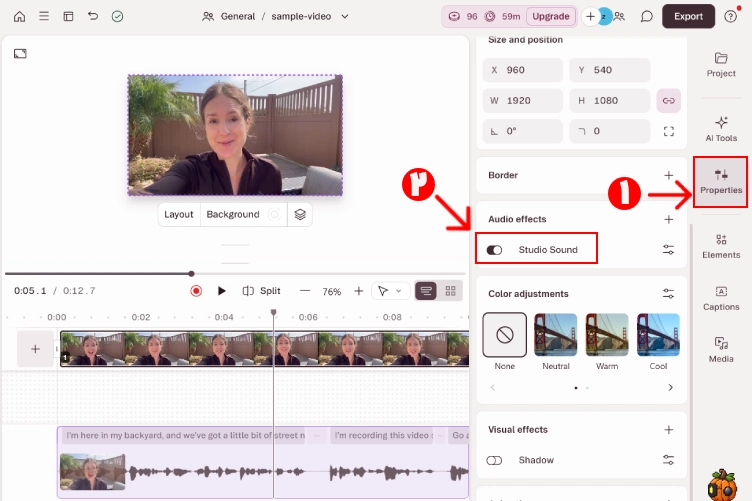
Task: Click the 96 credits indicator
Action: click(x=463, y=16)
